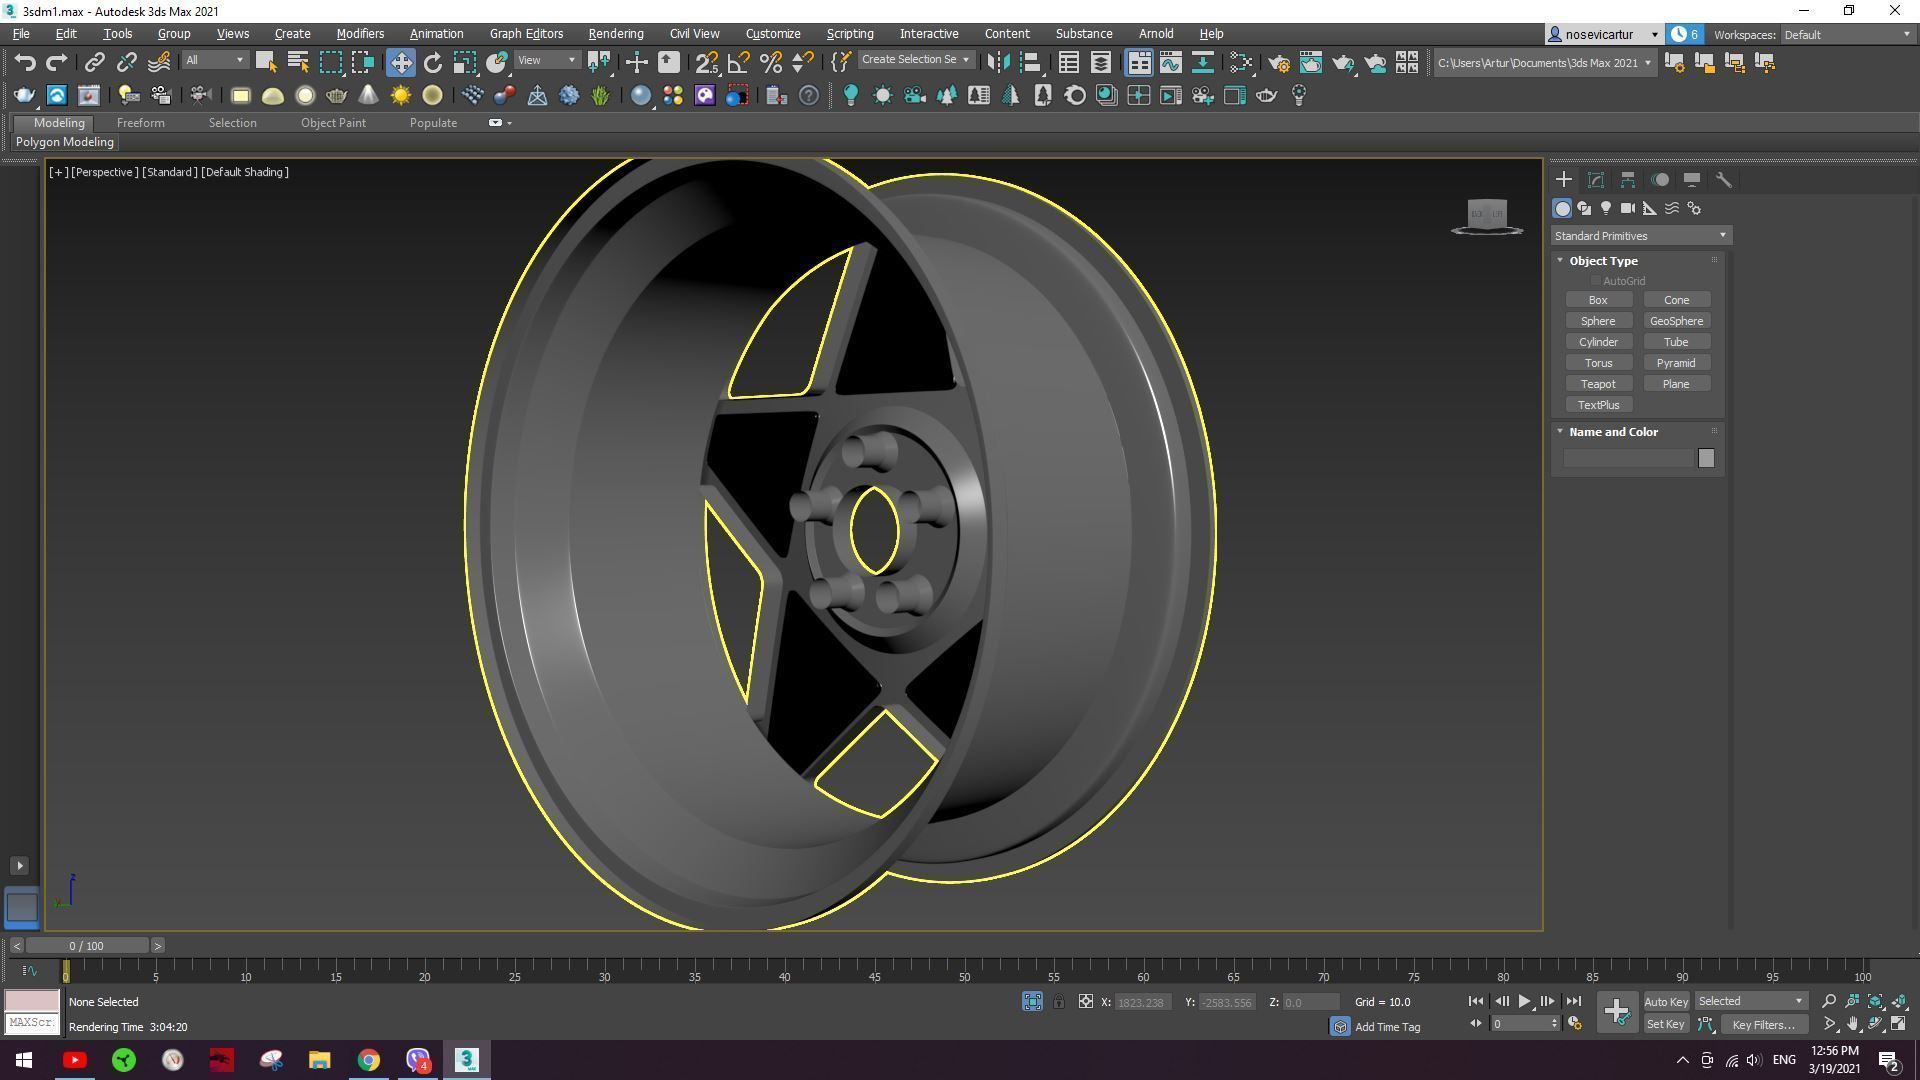Open the key mode Selected dropdown
1920x1080 pixels.
[x=1750, y=1001]
